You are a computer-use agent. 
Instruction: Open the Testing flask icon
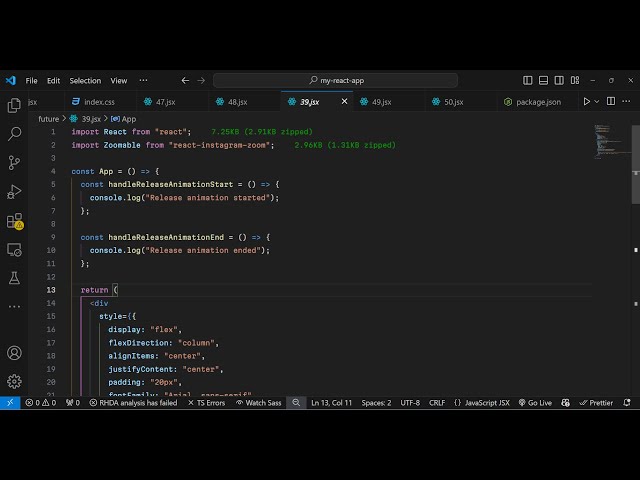click(x=14, y=277)
